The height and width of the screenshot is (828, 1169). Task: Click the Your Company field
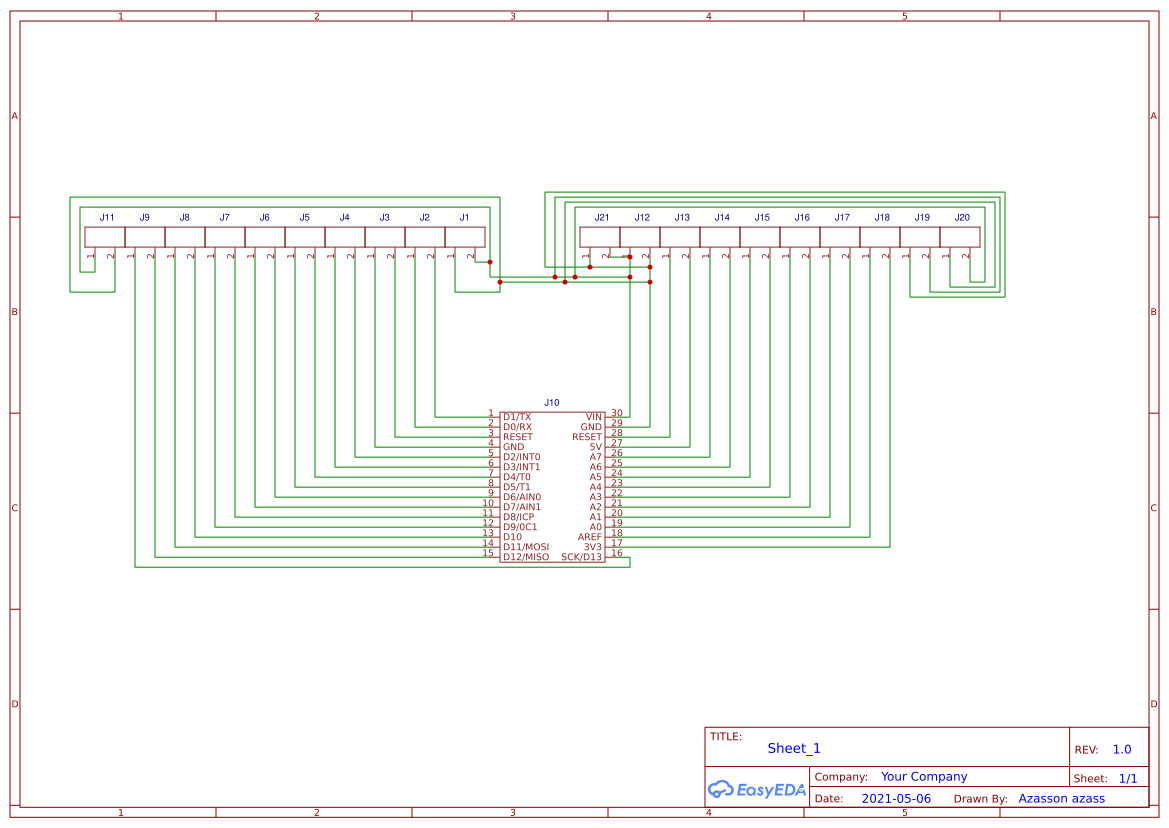point(923,776)
